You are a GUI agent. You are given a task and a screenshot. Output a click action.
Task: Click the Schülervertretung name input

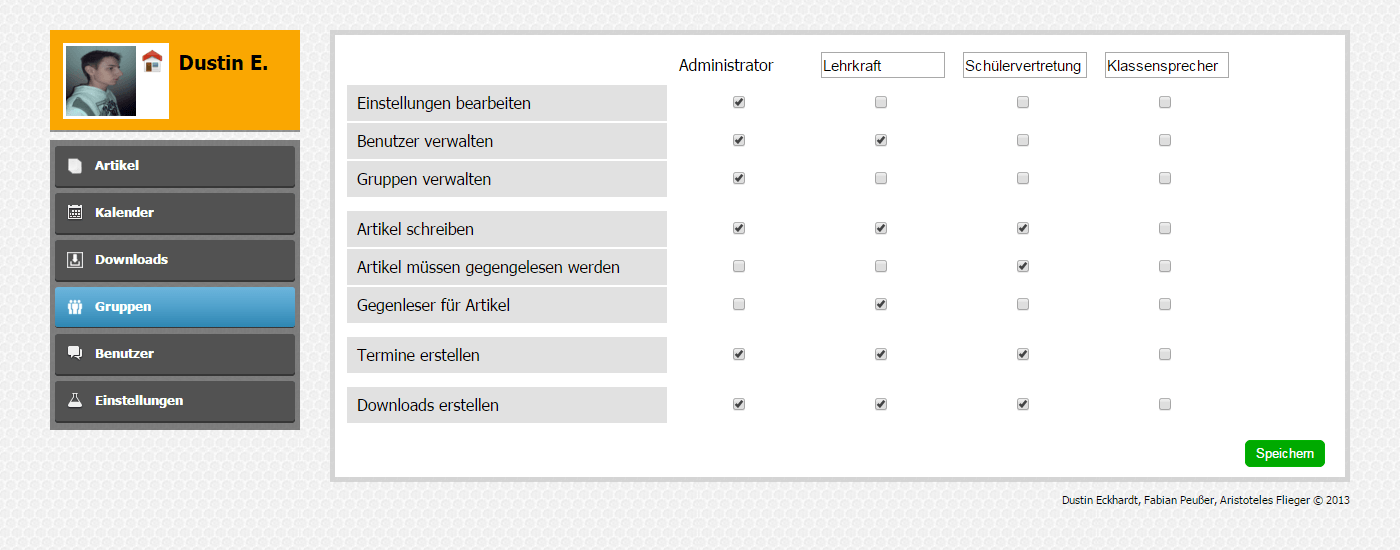(1025, 65)
